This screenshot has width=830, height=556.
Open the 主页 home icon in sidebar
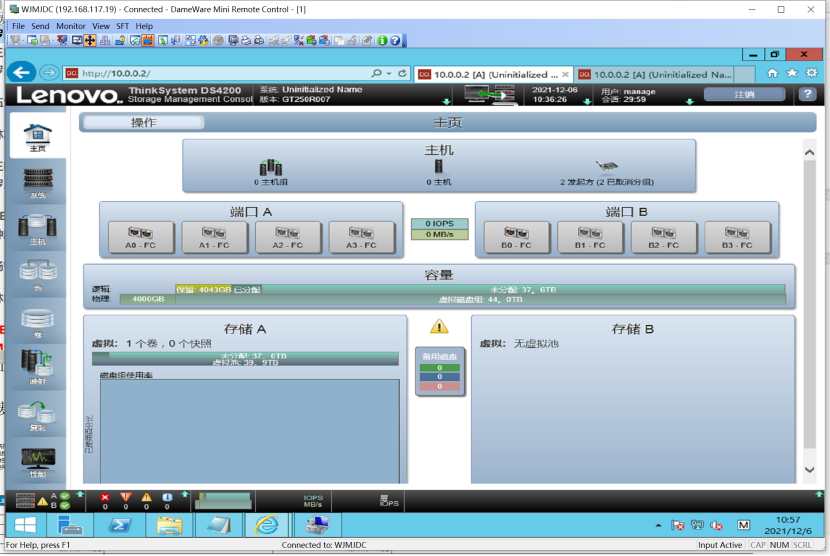[x=37, y=136]
